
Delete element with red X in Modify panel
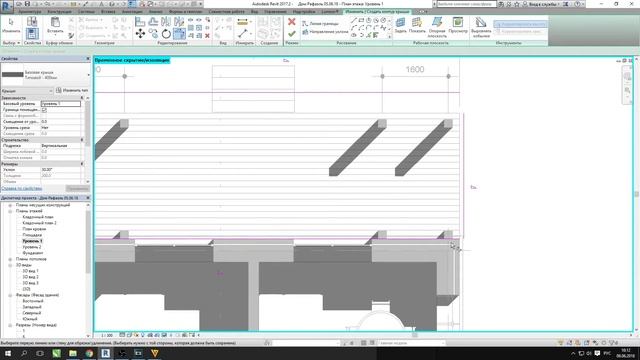pyautogui.click(x=207, y=36)
